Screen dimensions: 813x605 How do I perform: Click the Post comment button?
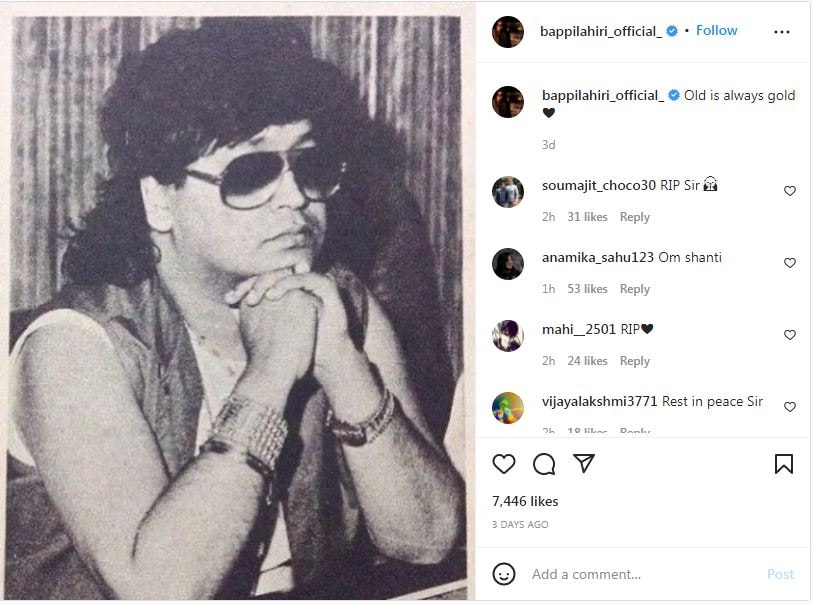coord(780,574)
